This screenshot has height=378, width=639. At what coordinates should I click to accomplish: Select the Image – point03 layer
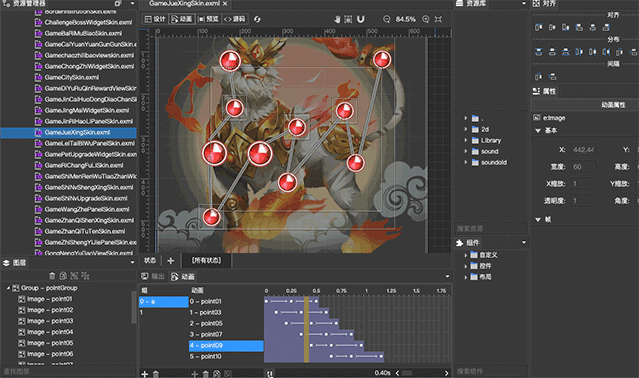[x=50, y=321]
